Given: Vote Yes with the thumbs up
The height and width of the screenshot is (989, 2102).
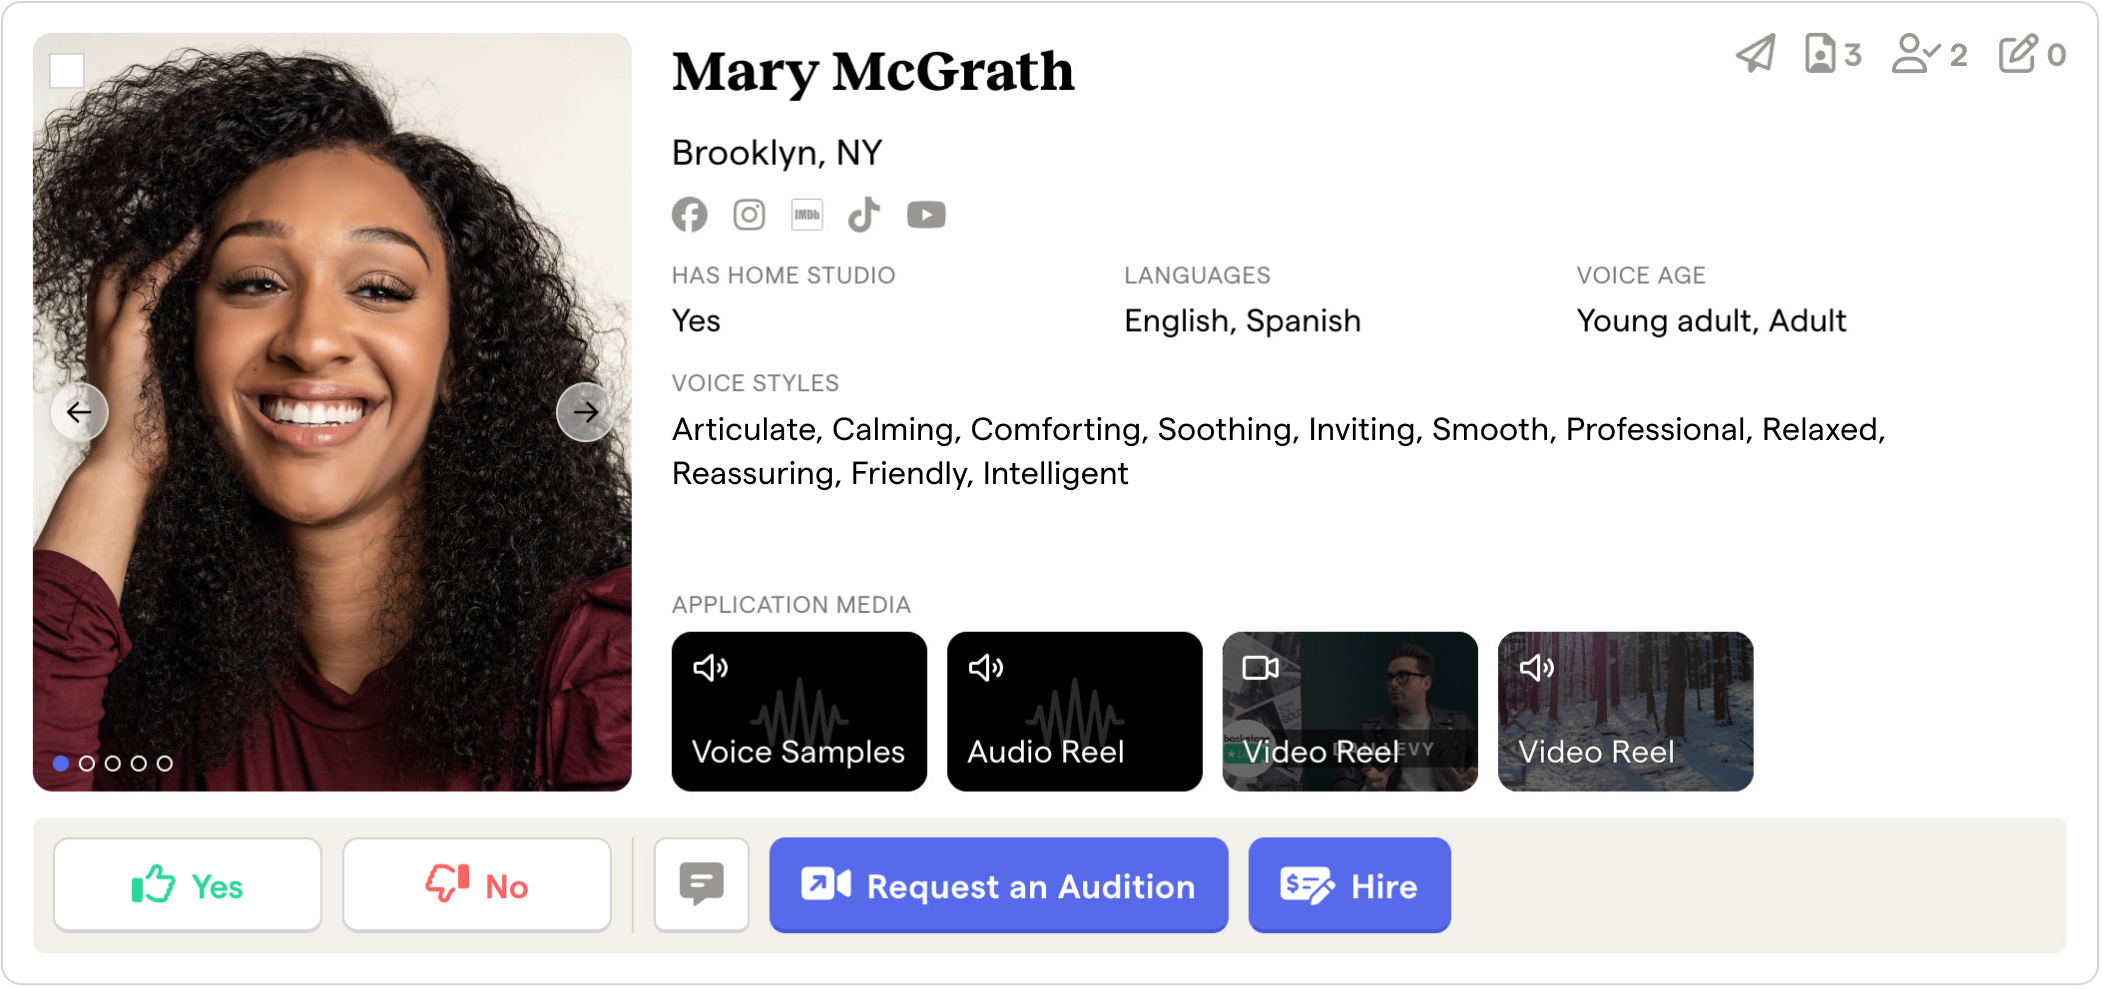Looking at the screenshot, I should point(188,885).
